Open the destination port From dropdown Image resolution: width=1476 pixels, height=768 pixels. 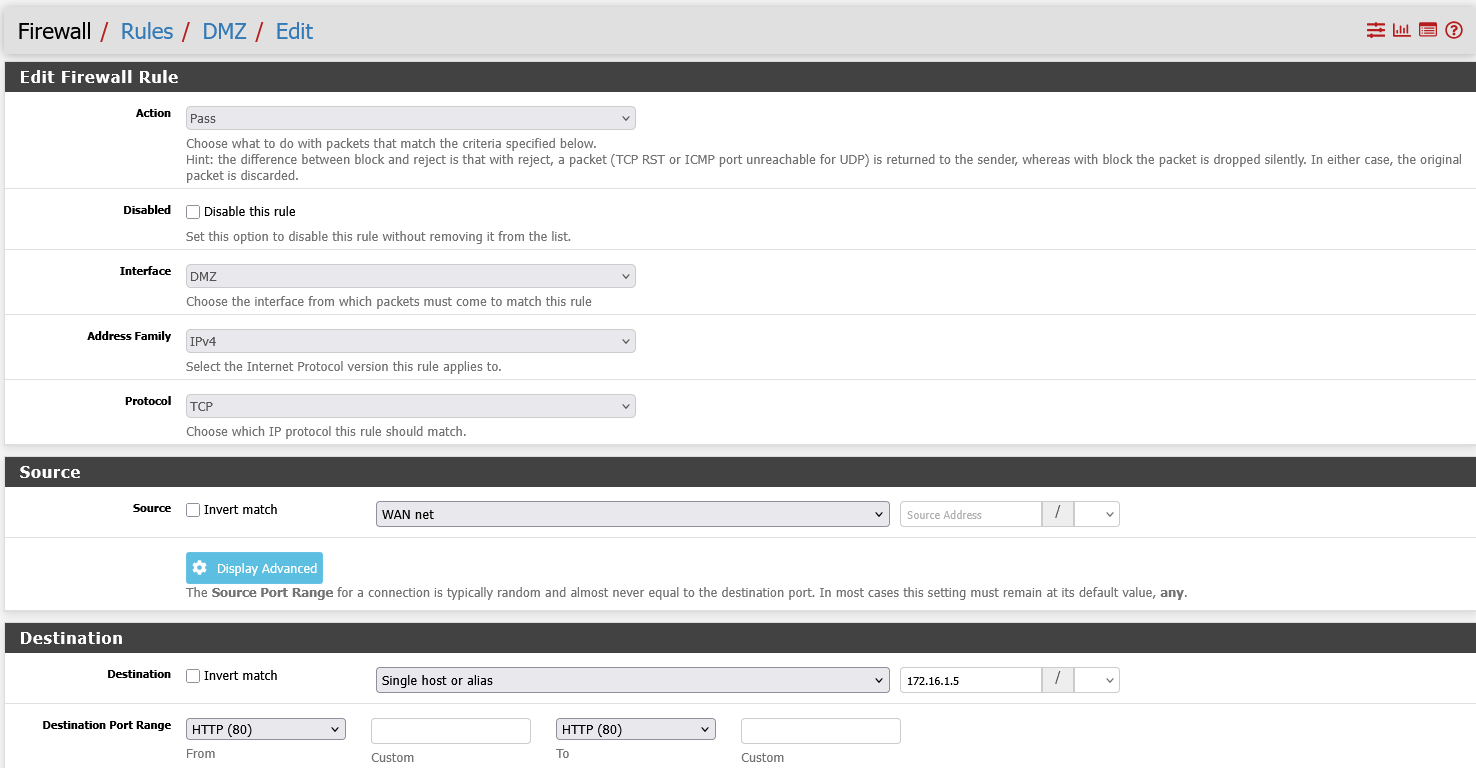265,729
